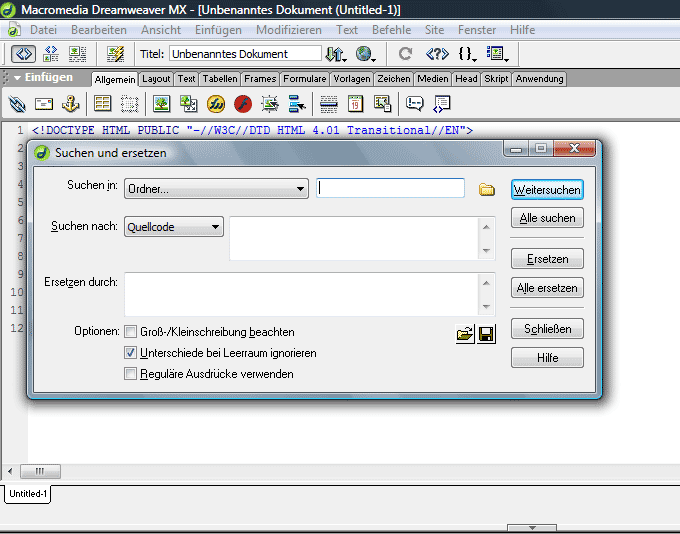This screenshot has width=680, height=534.
Task: Open Code Navigation braces menu
Action: click(467, 54)
